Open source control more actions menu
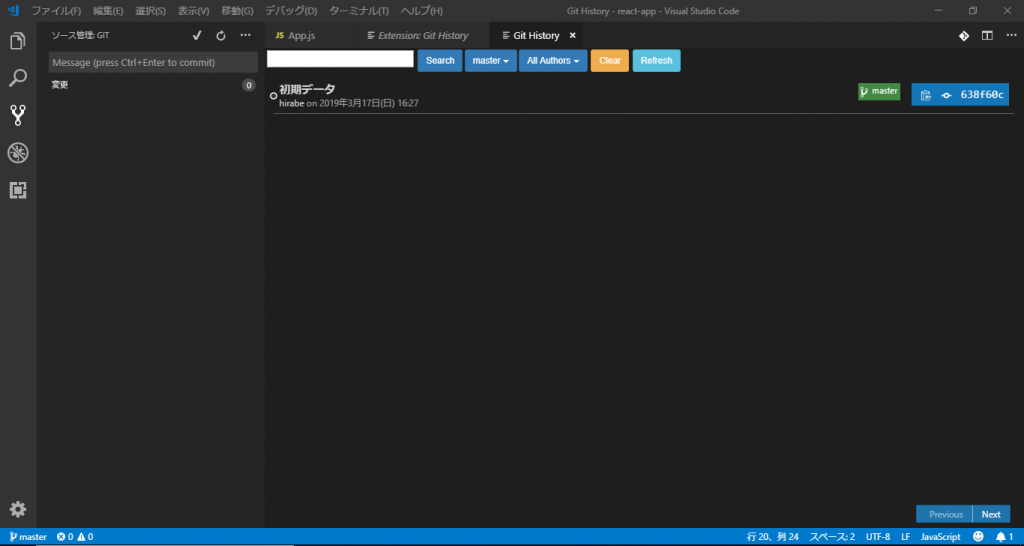Image resolution: width=1024 pixels, height=546 pixels. [x=245, y=35]
